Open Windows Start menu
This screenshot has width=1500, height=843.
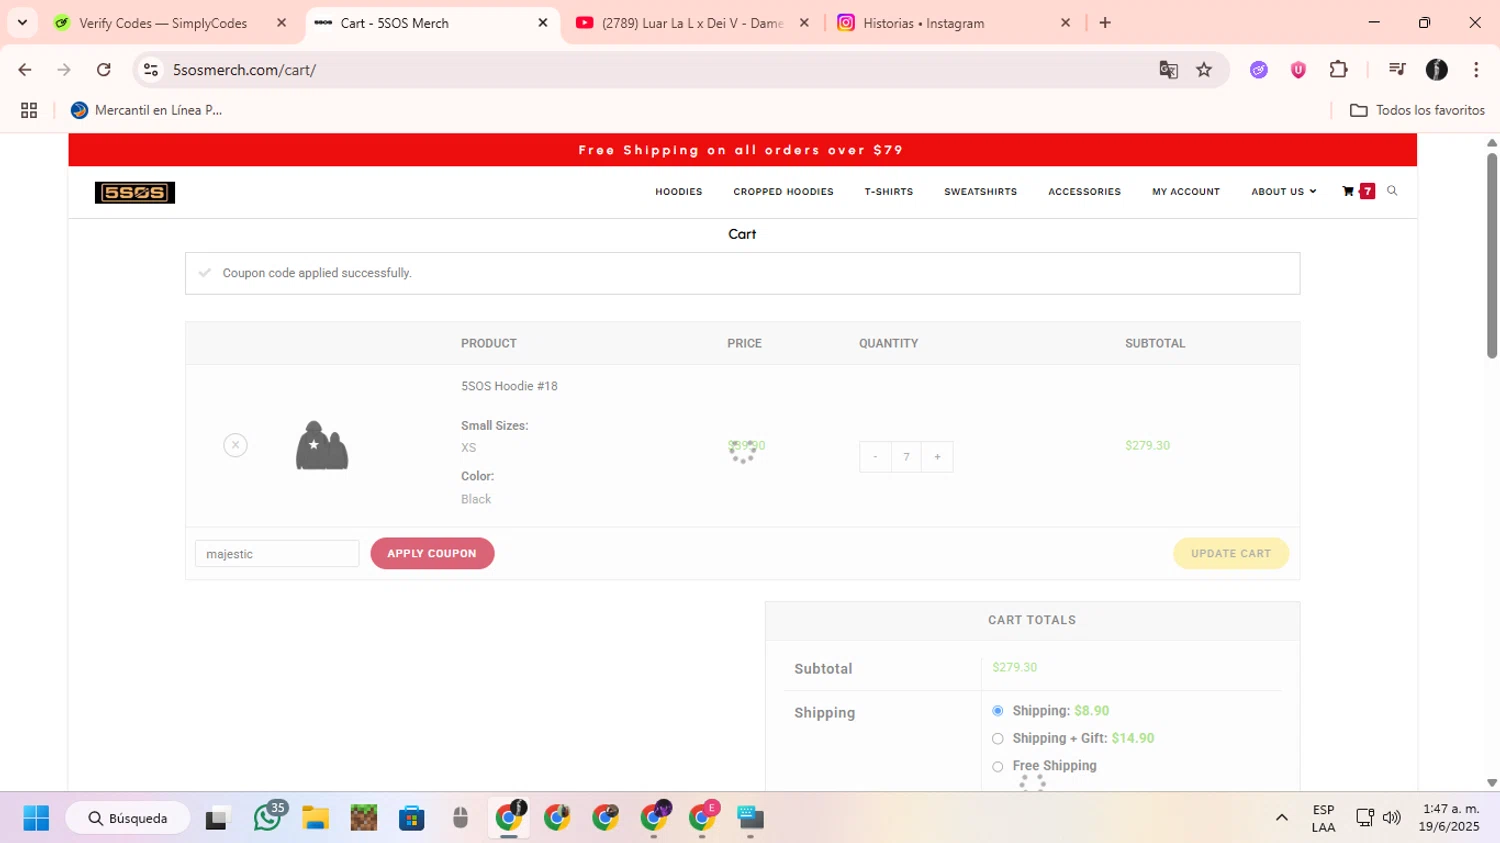pos(36,818)
